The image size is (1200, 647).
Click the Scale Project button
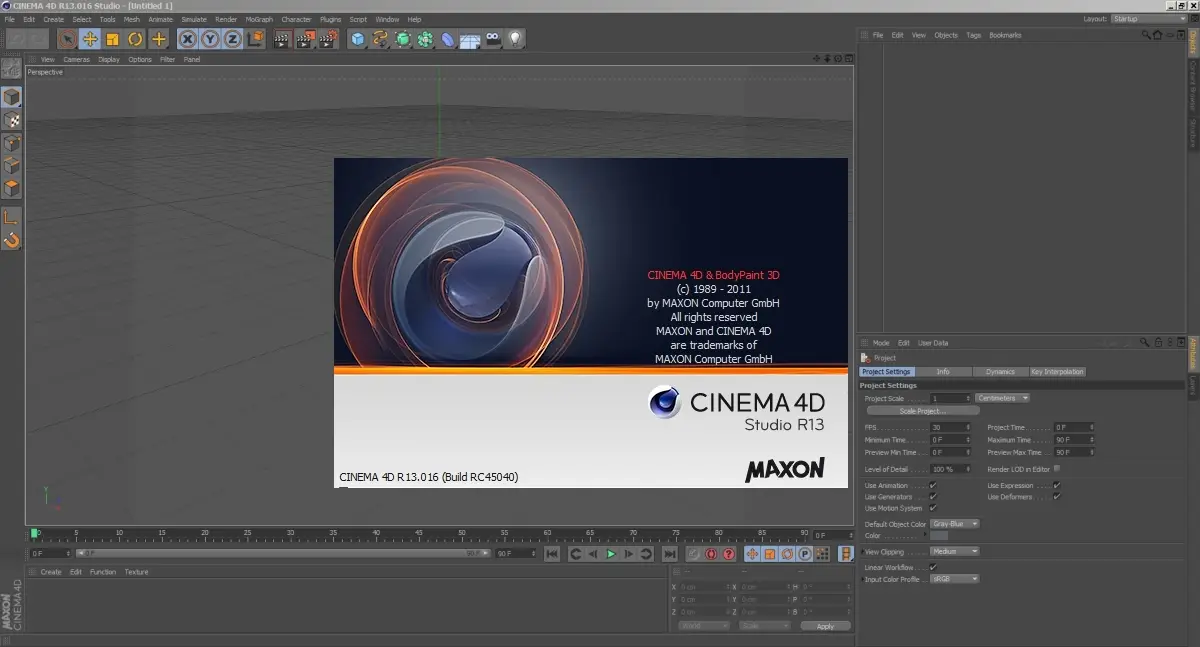923,411
